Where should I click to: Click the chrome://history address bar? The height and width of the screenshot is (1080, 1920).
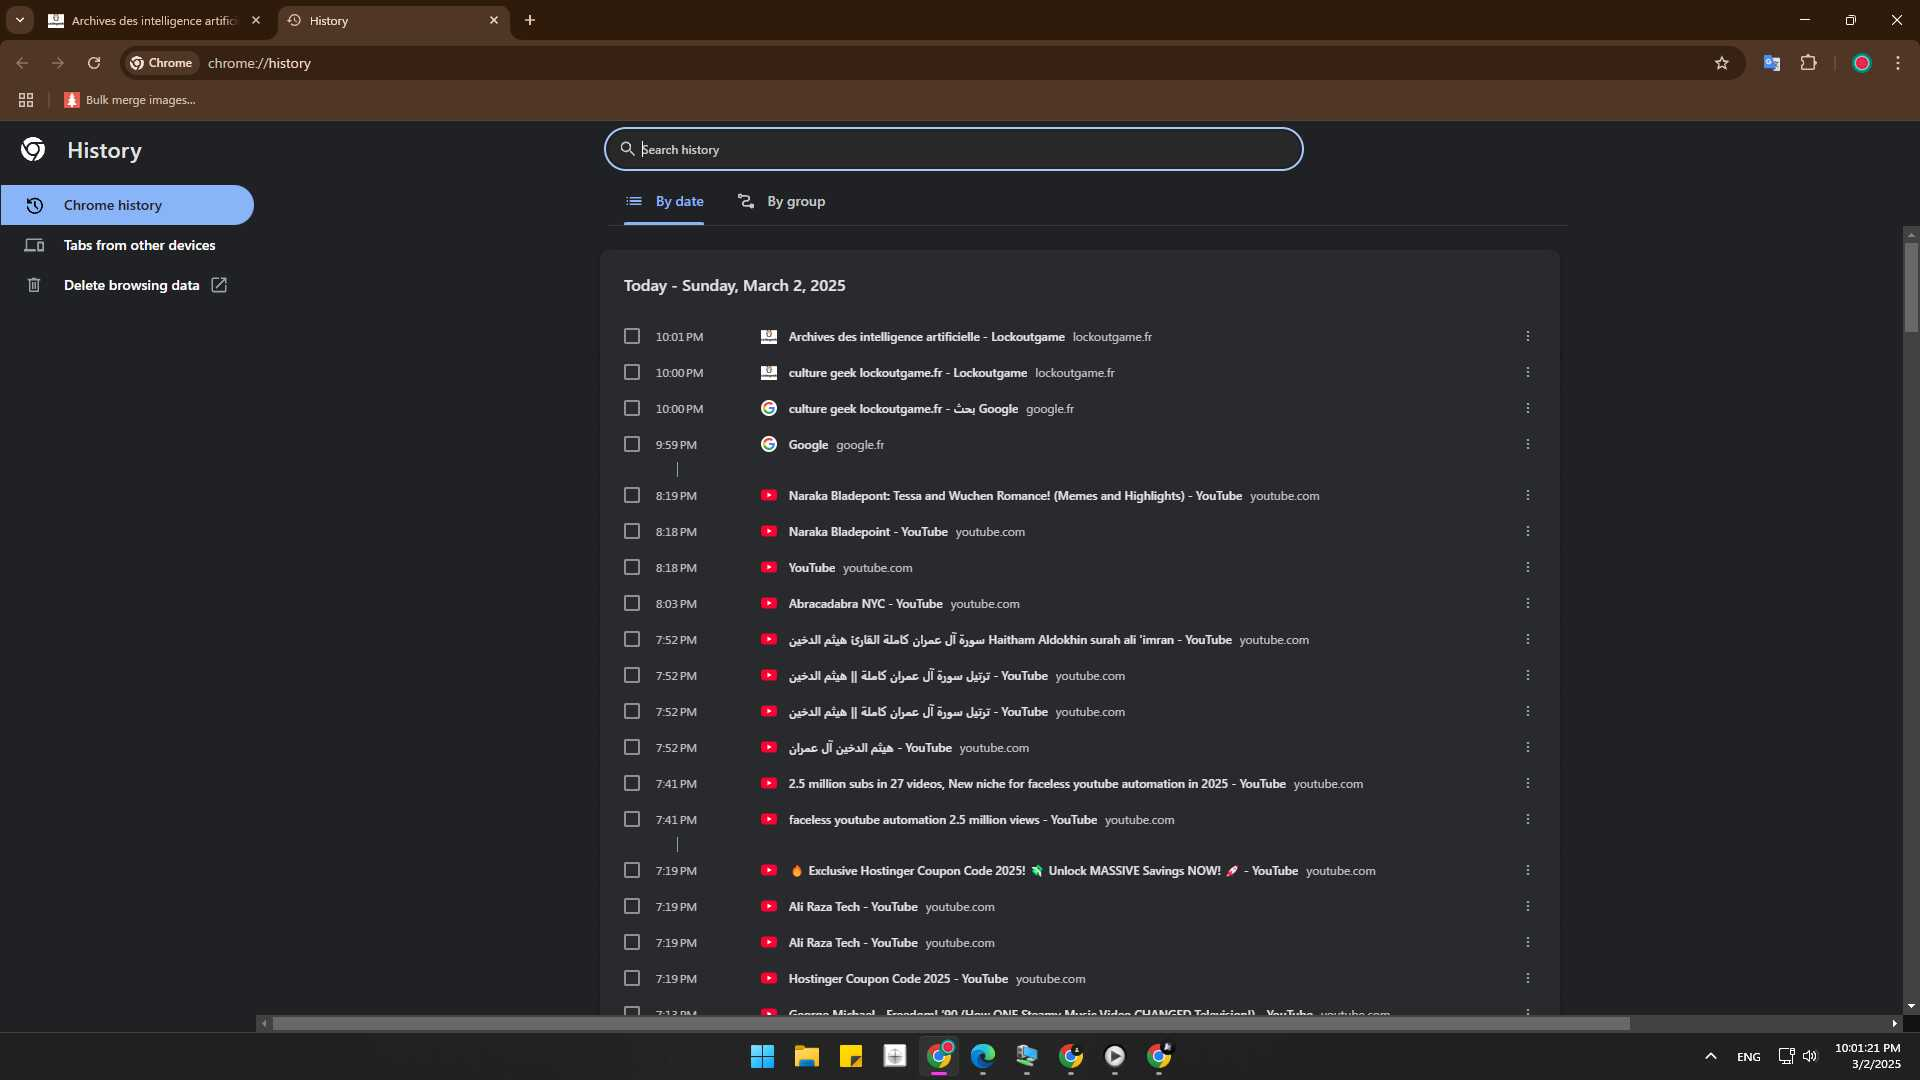pyautogui.click(x=930, y=63)
